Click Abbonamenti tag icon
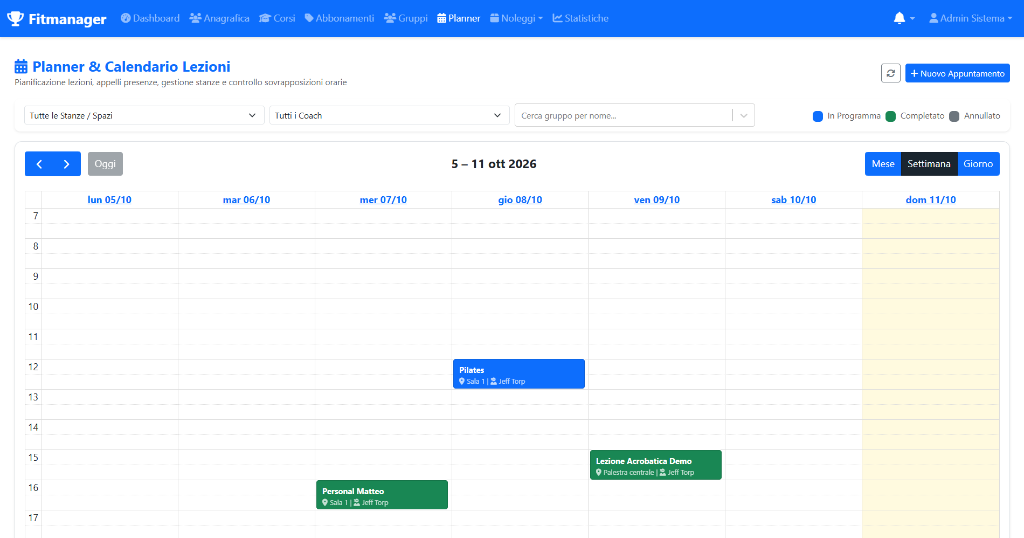 pos(309,18)
